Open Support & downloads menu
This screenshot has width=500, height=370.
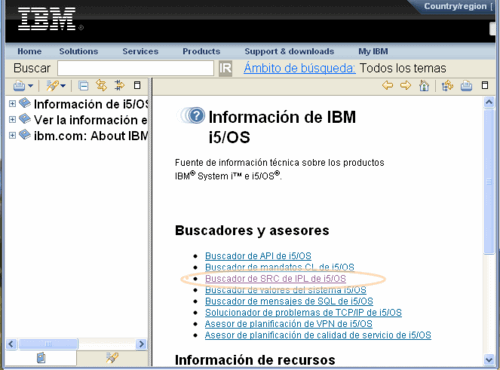[289, 51]
